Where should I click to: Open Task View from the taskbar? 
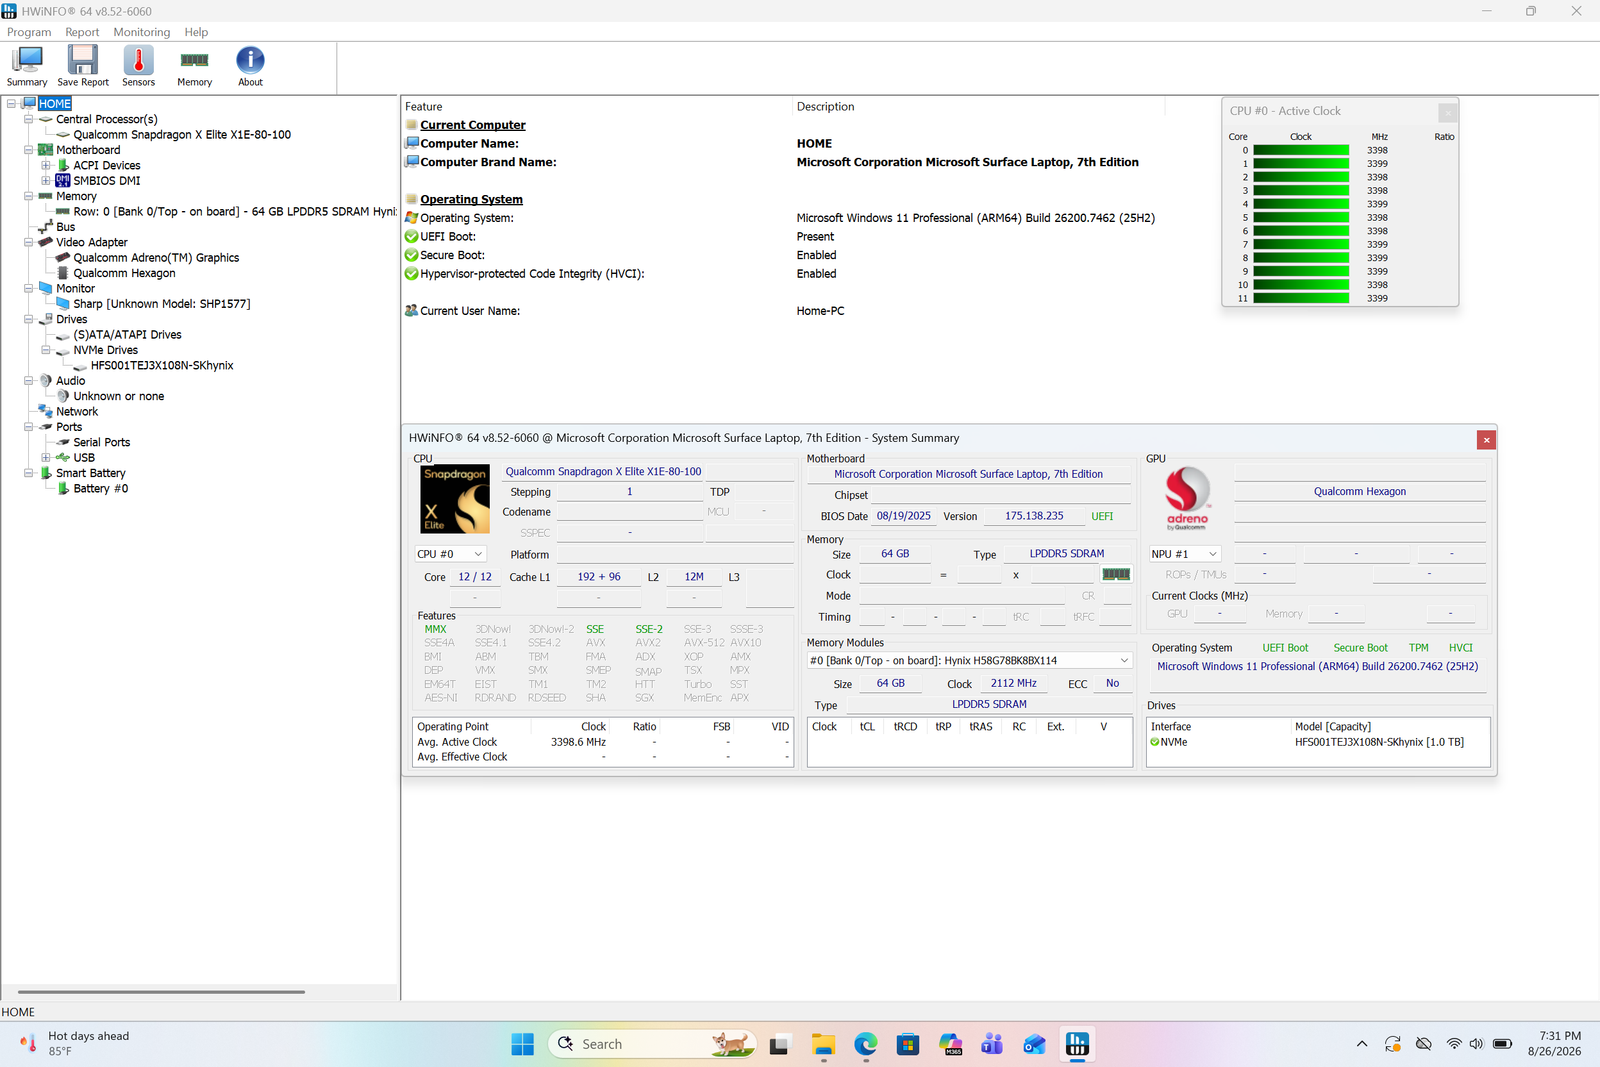(x=780, y=1044)
